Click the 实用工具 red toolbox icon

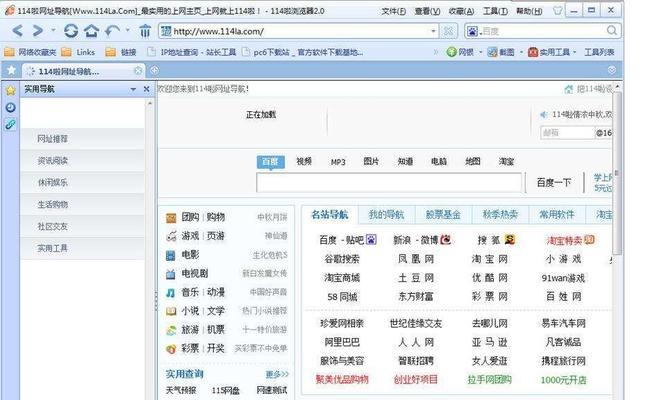click(x=533, y=52)
